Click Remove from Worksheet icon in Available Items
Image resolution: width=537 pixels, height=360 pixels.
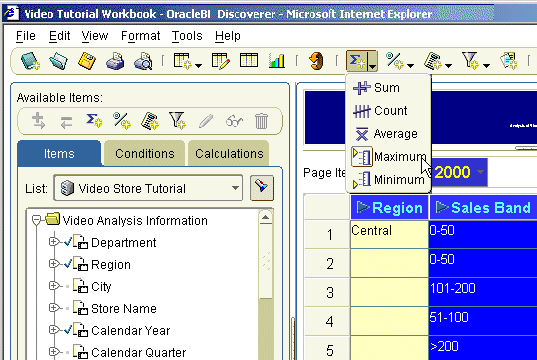tap(66, 122)
